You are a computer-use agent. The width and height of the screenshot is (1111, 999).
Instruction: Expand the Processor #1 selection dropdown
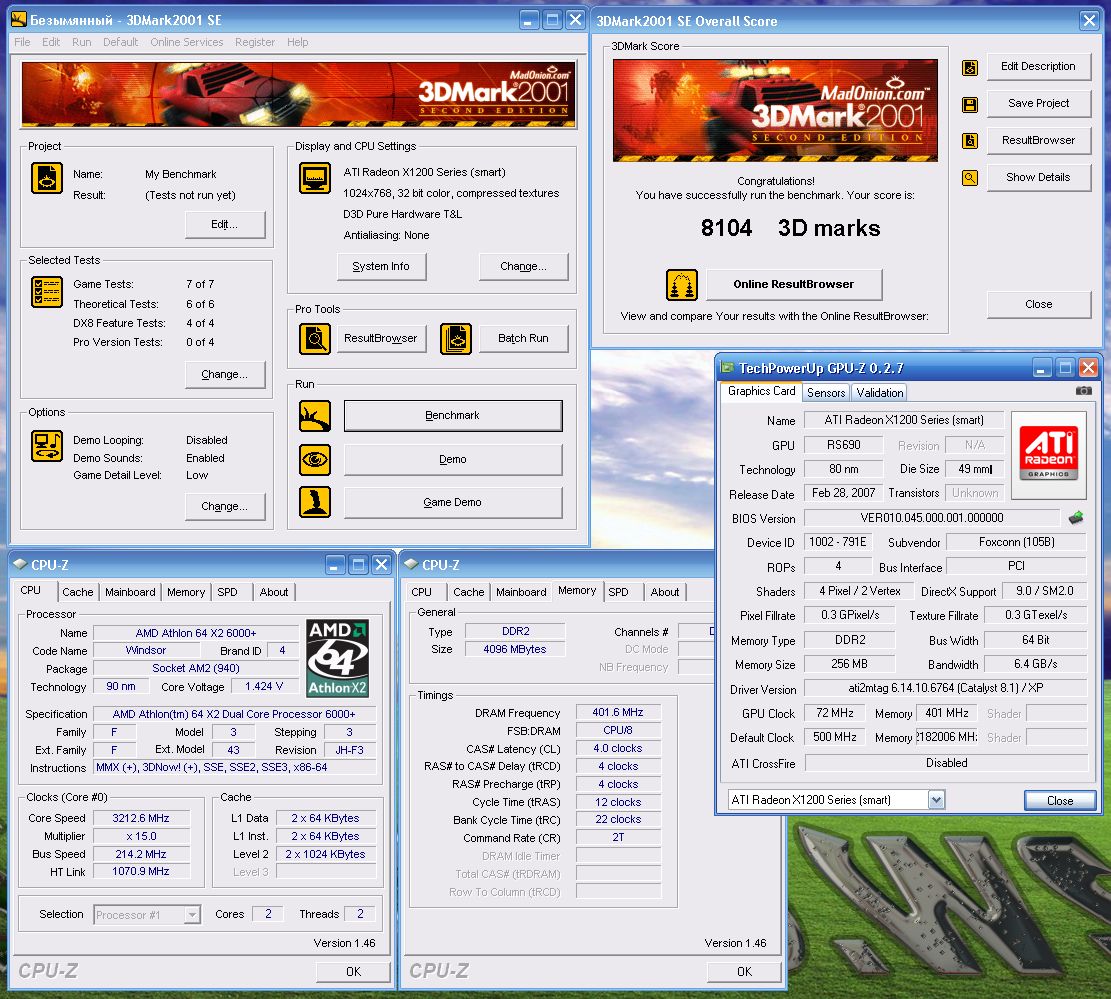pyautogui.click(x=192, y=915)
